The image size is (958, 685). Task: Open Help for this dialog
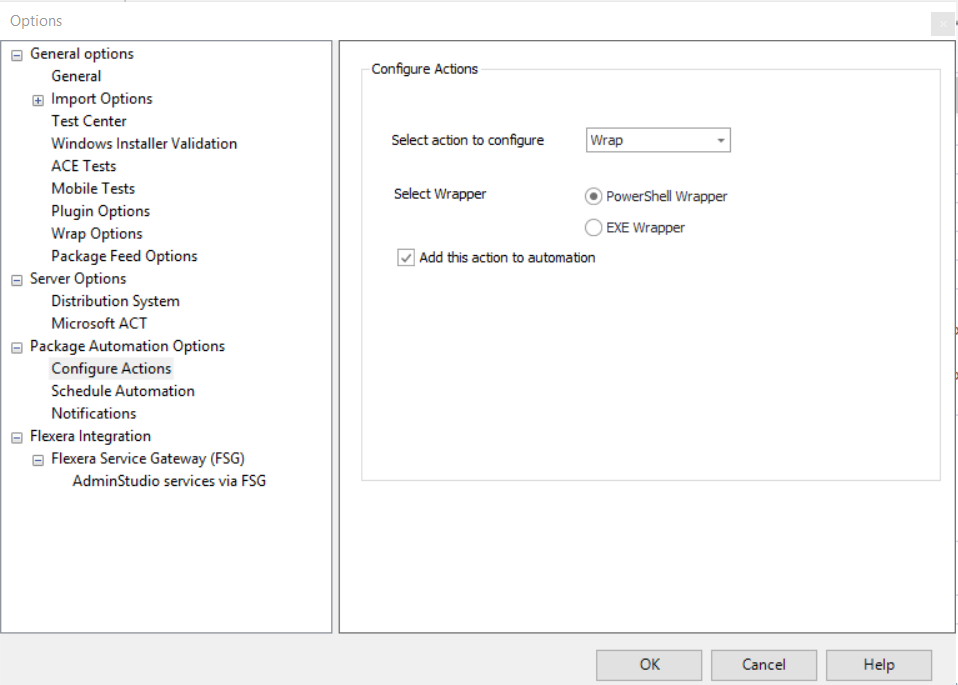pos(878,665)
